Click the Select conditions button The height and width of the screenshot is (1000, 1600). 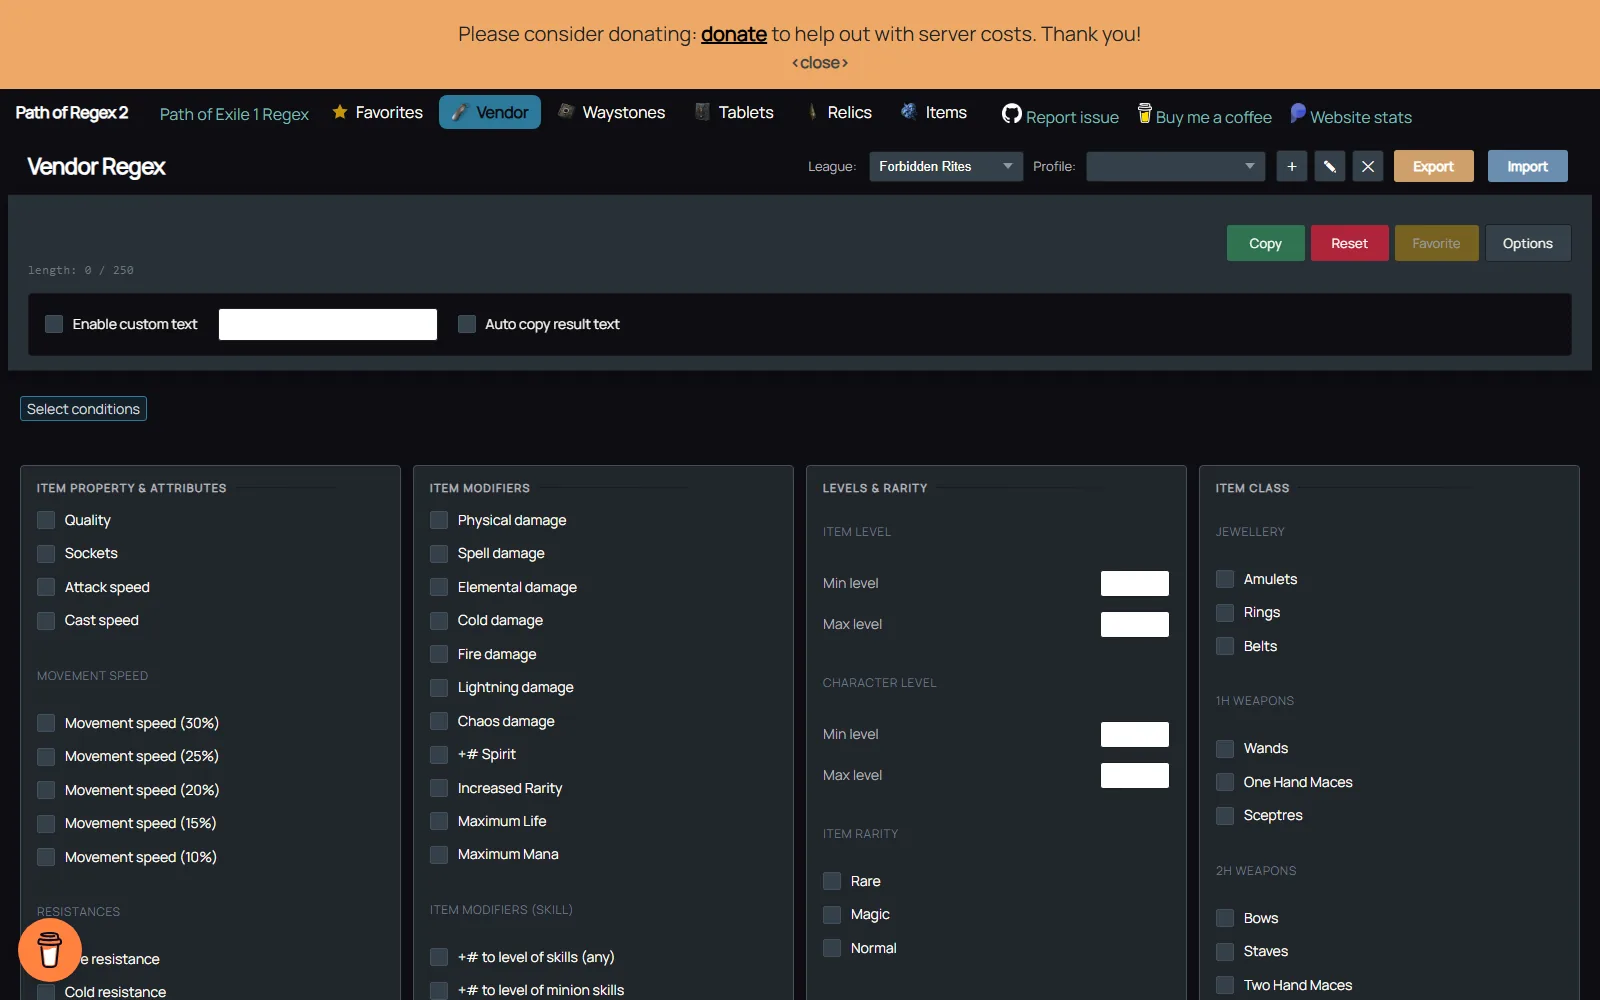84,408
